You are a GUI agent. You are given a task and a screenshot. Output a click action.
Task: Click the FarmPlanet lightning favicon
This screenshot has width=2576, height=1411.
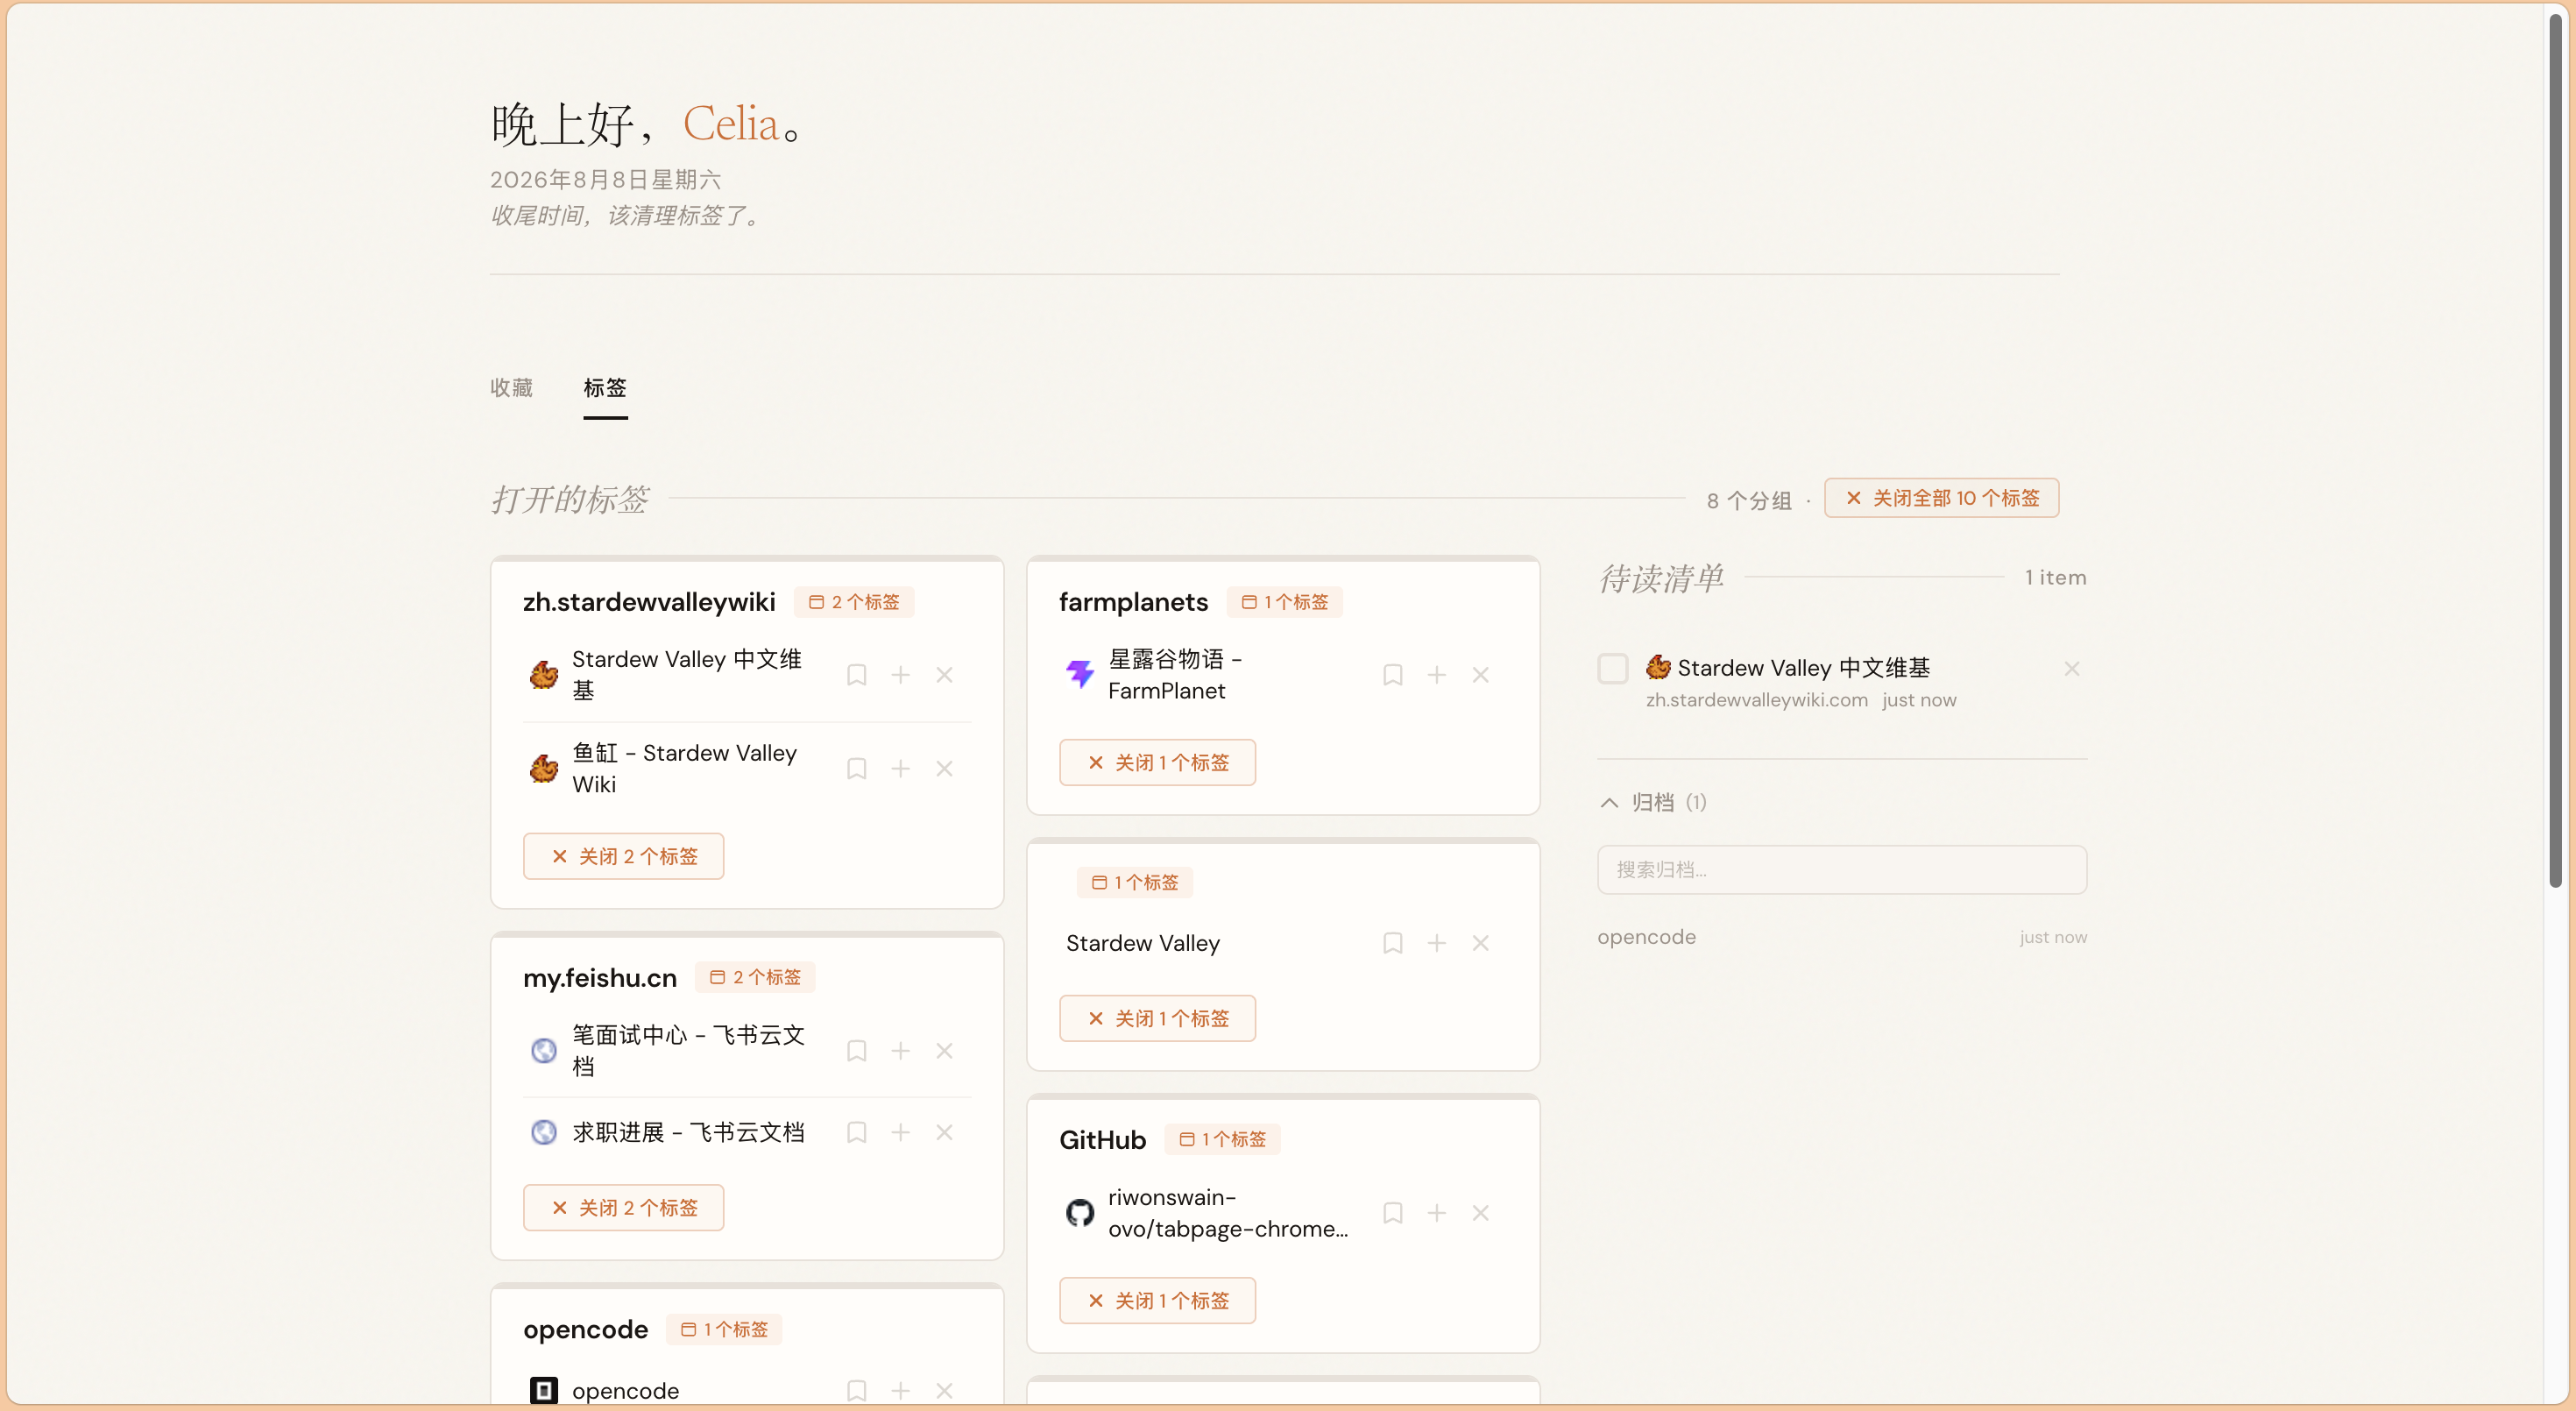[x=1079, y=675]
